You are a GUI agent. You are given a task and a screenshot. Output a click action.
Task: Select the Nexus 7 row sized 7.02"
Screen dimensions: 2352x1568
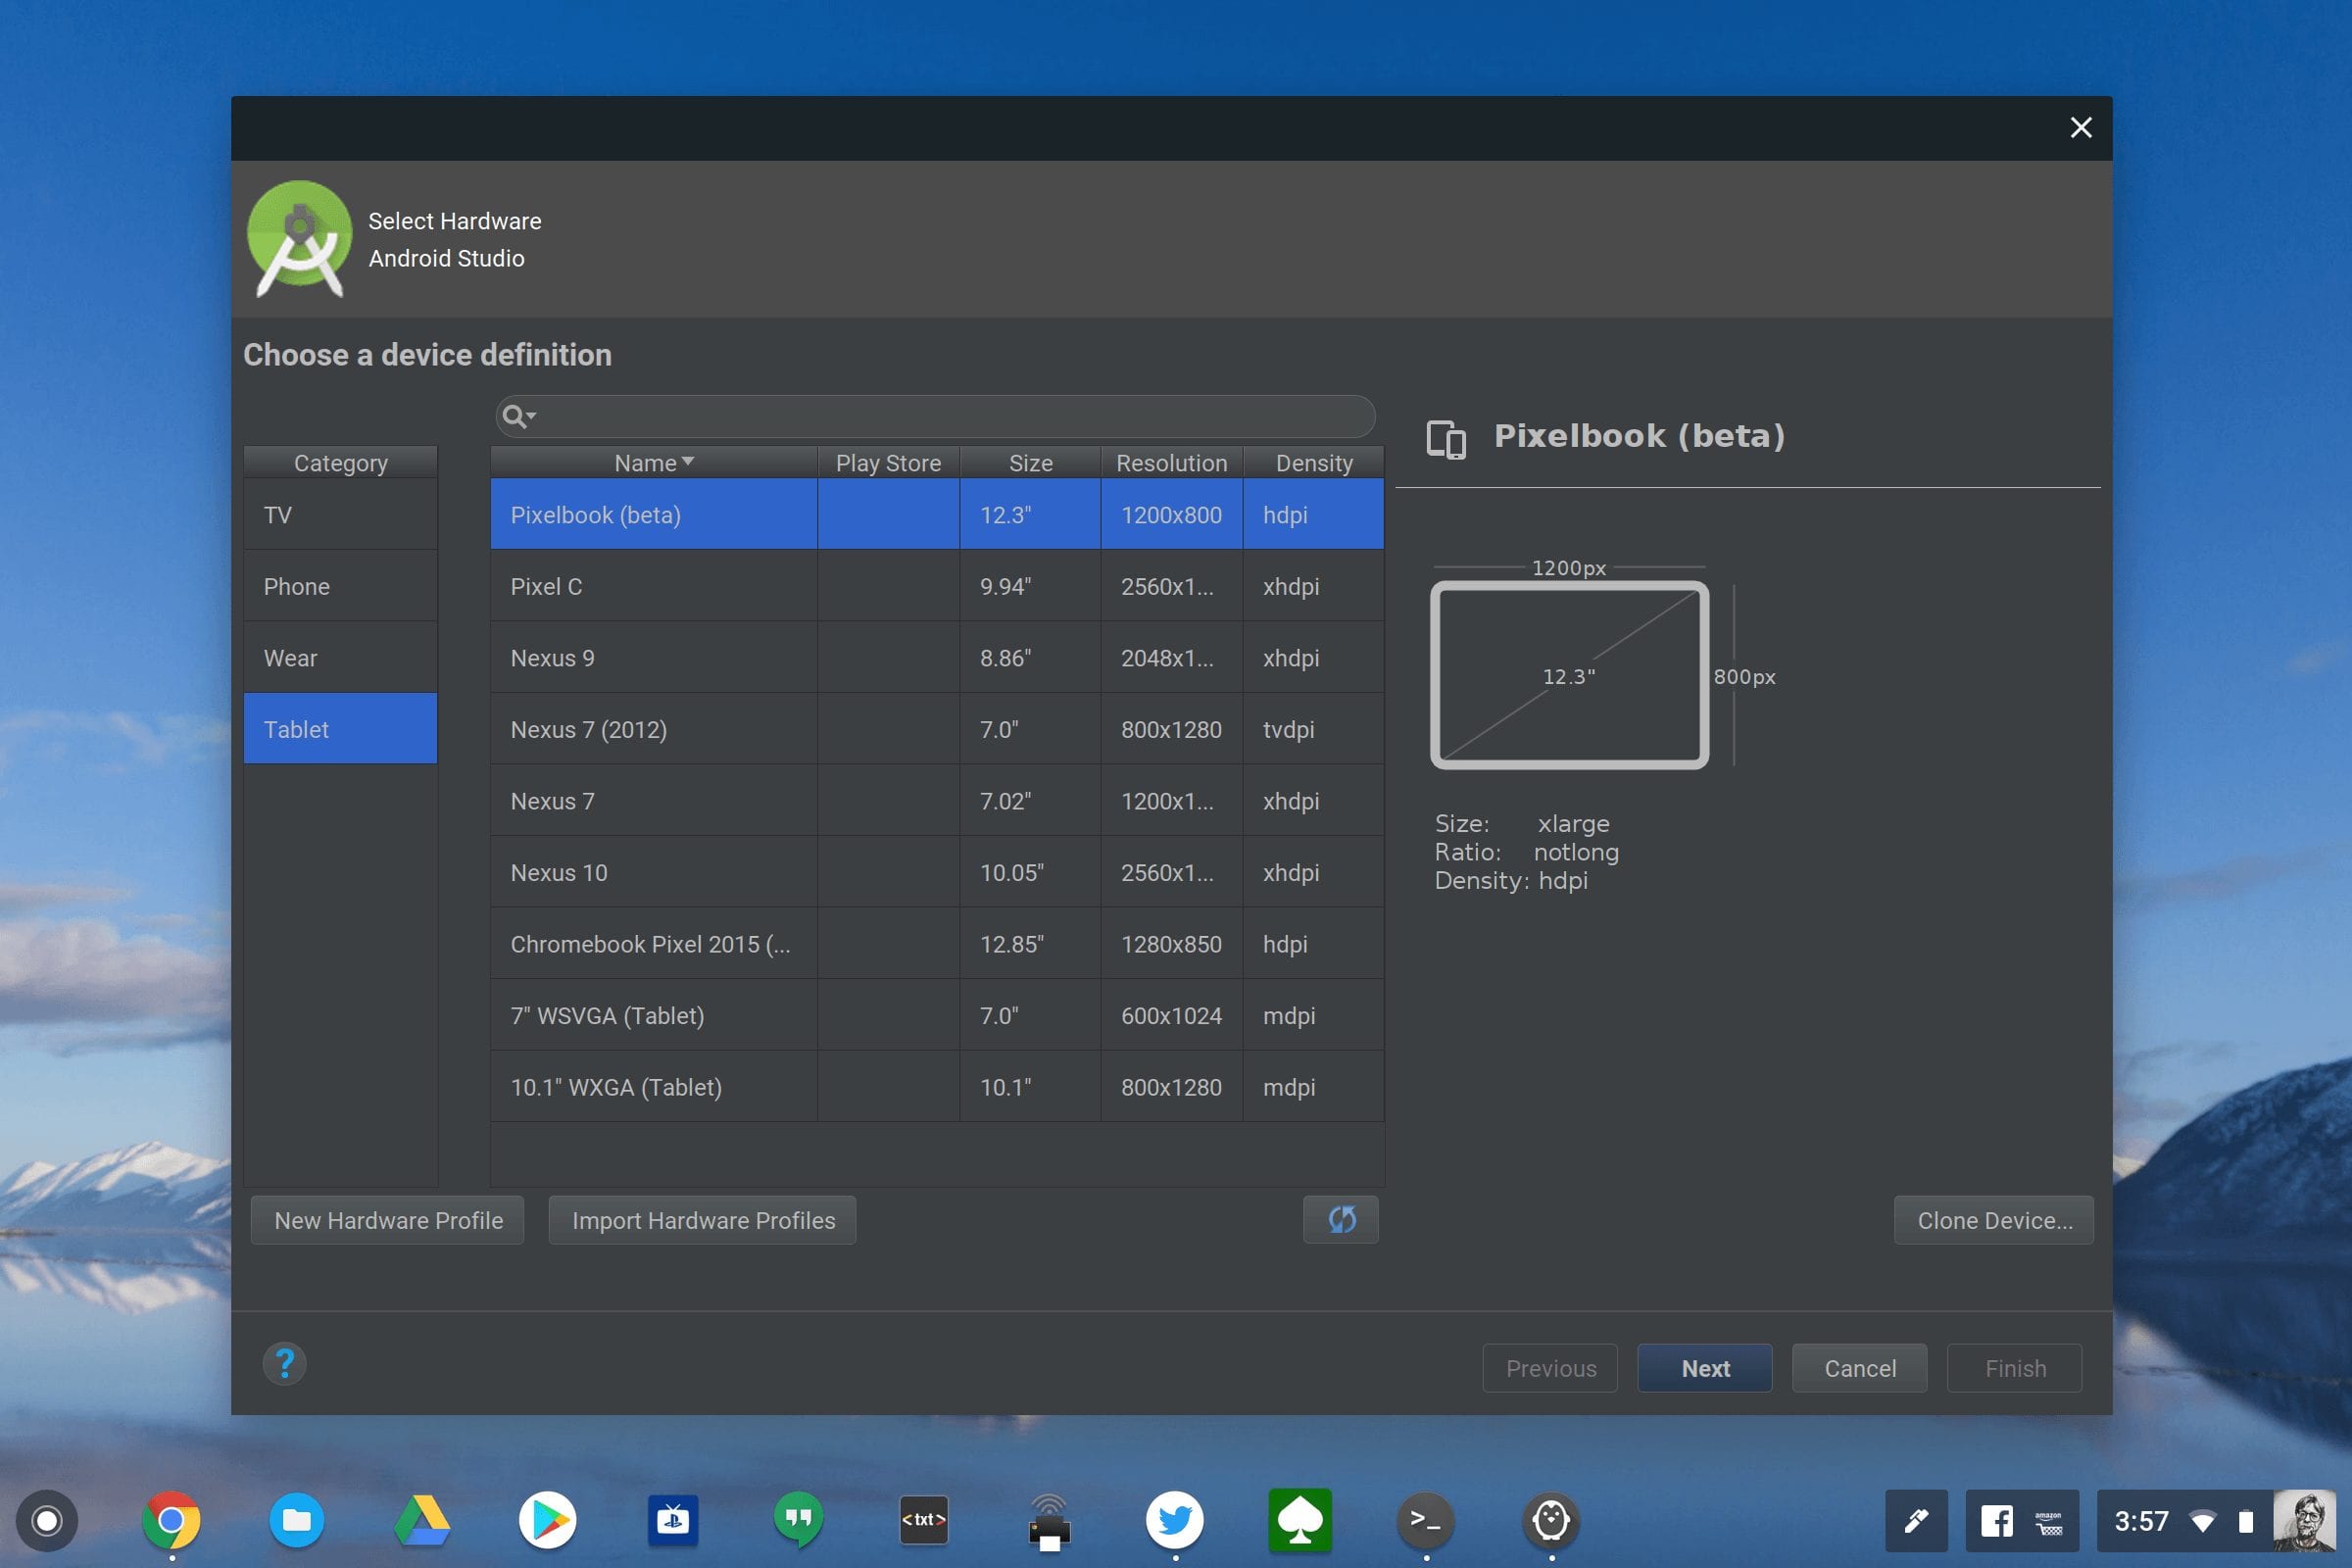pos(937,801)
